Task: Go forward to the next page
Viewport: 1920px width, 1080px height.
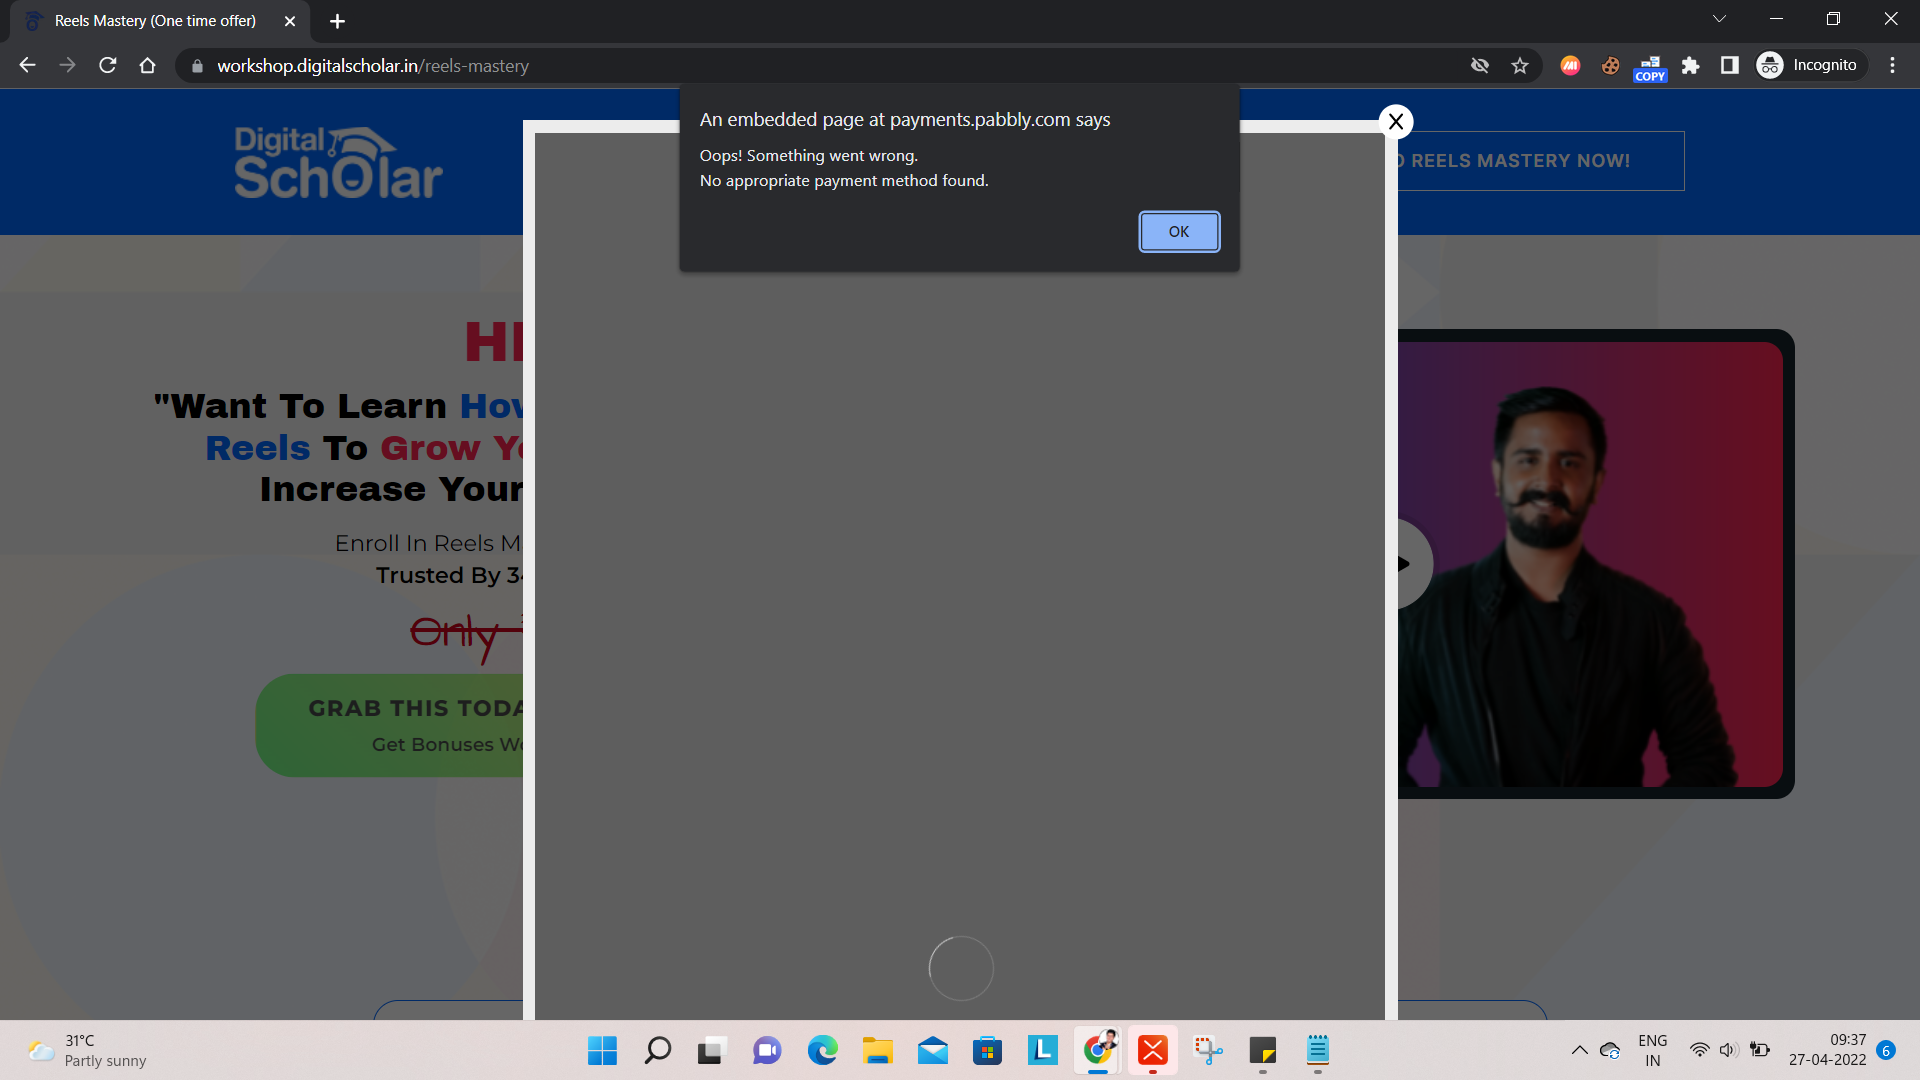Action: click(67, 66)
